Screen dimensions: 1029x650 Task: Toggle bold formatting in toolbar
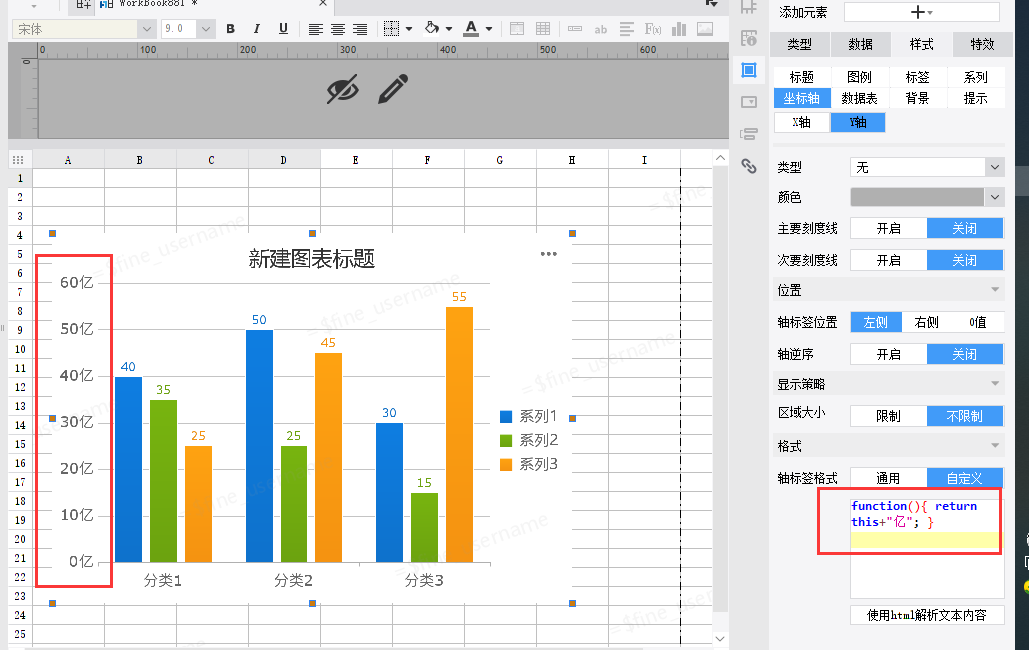[x=230, y=29]
